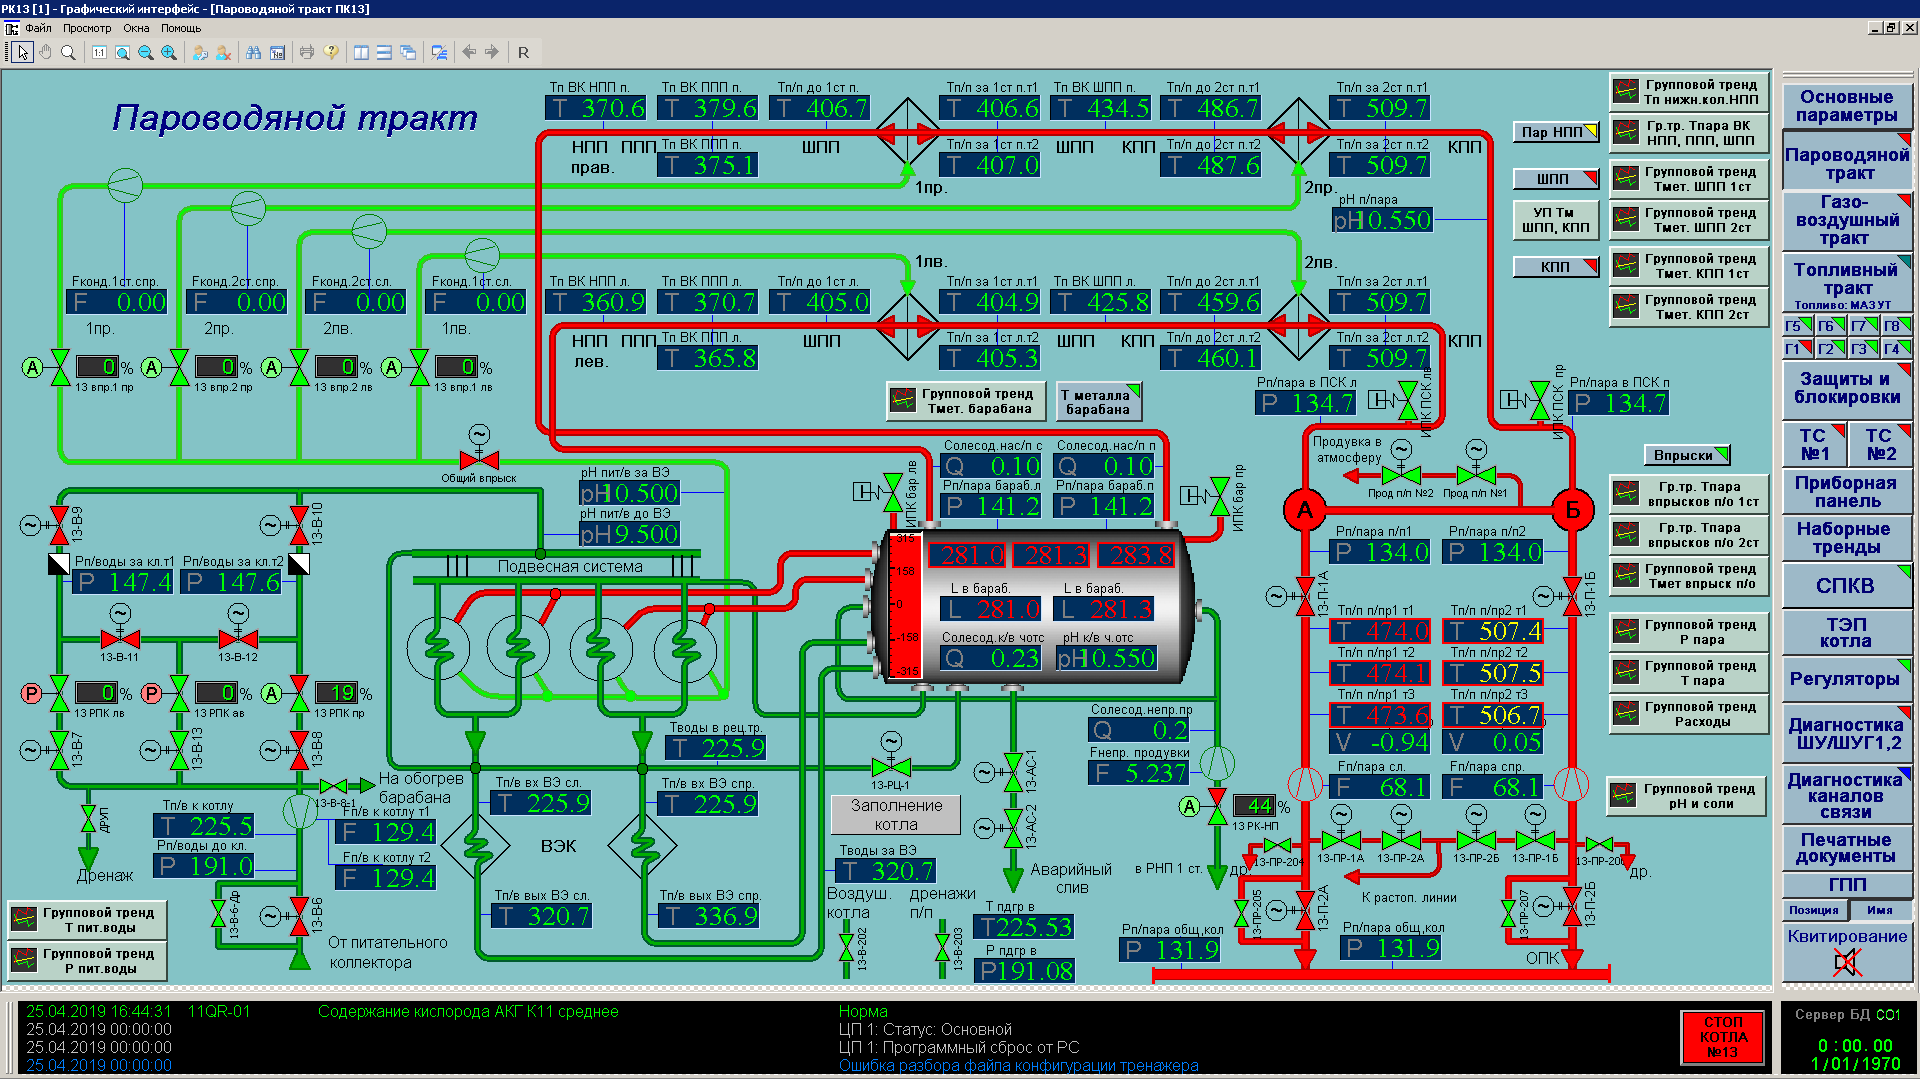Zoom in with plus magnifier icon
1920x1080 pixels.
point(169,52)
